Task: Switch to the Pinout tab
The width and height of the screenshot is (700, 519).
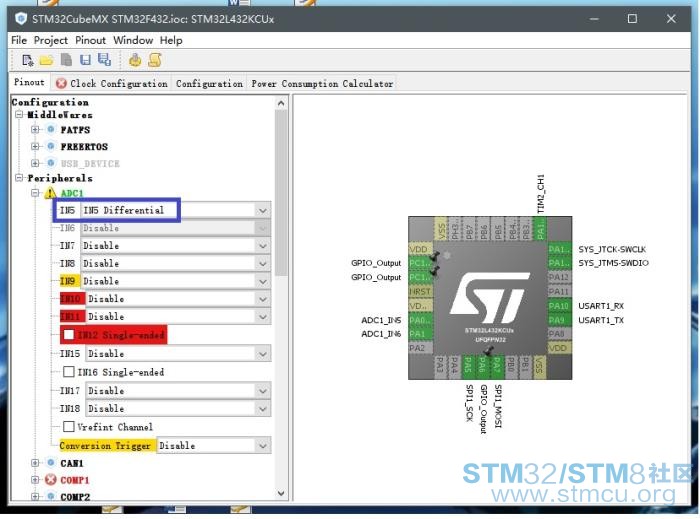Action: point(29,82)
